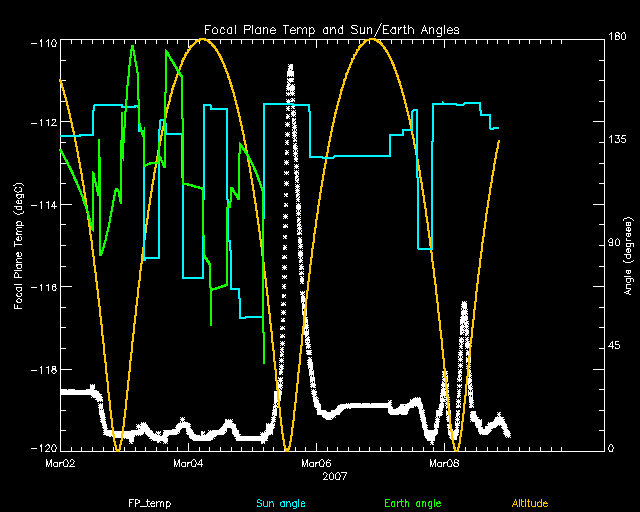This screenshot has width=640, height=512.
Task: Click the Mar06 date tick label
Action: coord(317,464)
